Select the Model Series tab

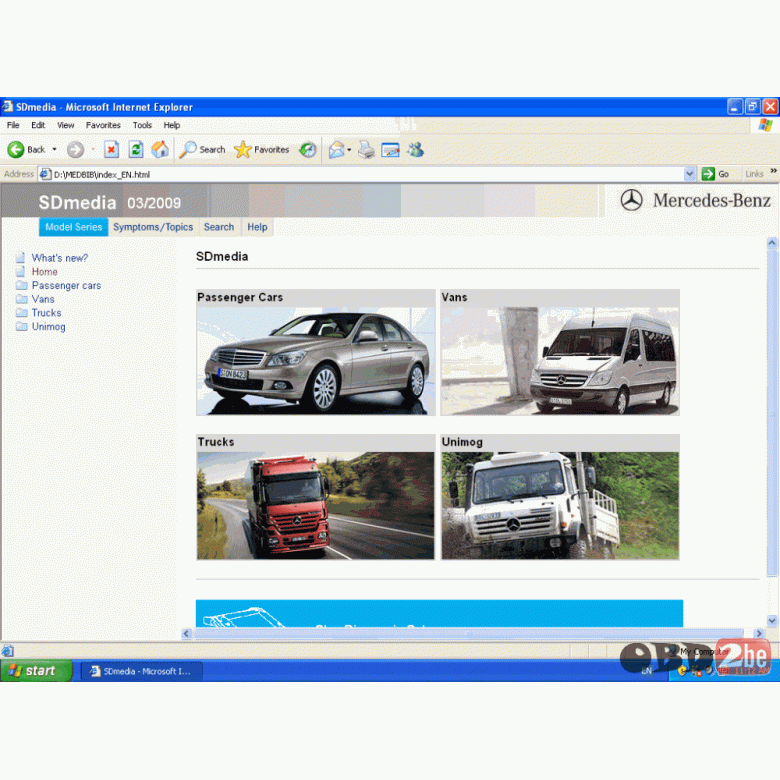point(74,227)
